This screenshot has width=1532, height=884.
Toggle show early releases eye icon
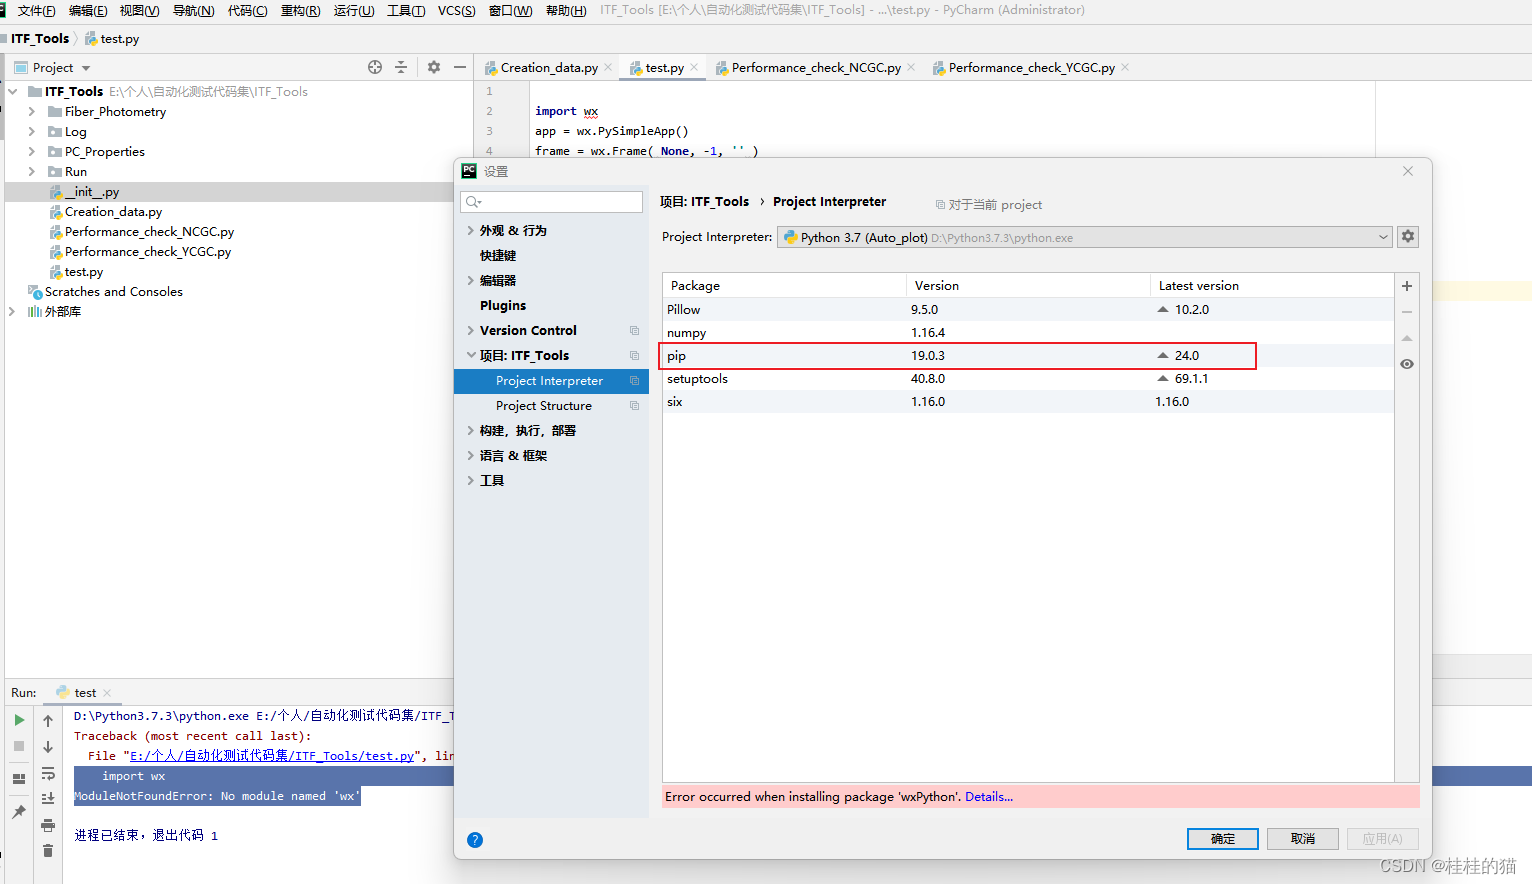(1407, 364)
